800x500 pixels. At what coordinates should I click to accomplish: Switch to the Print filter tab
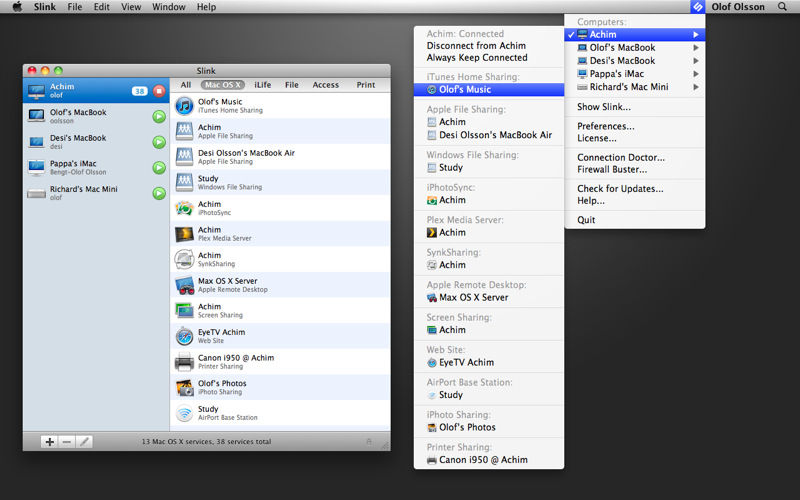366,85
